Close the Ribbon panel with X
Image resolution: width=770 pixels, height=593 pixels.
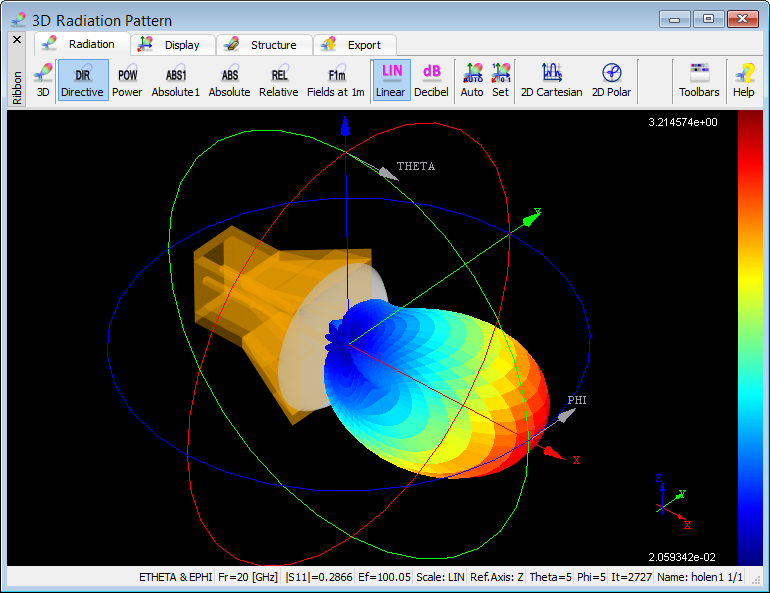tap(16, 40)
